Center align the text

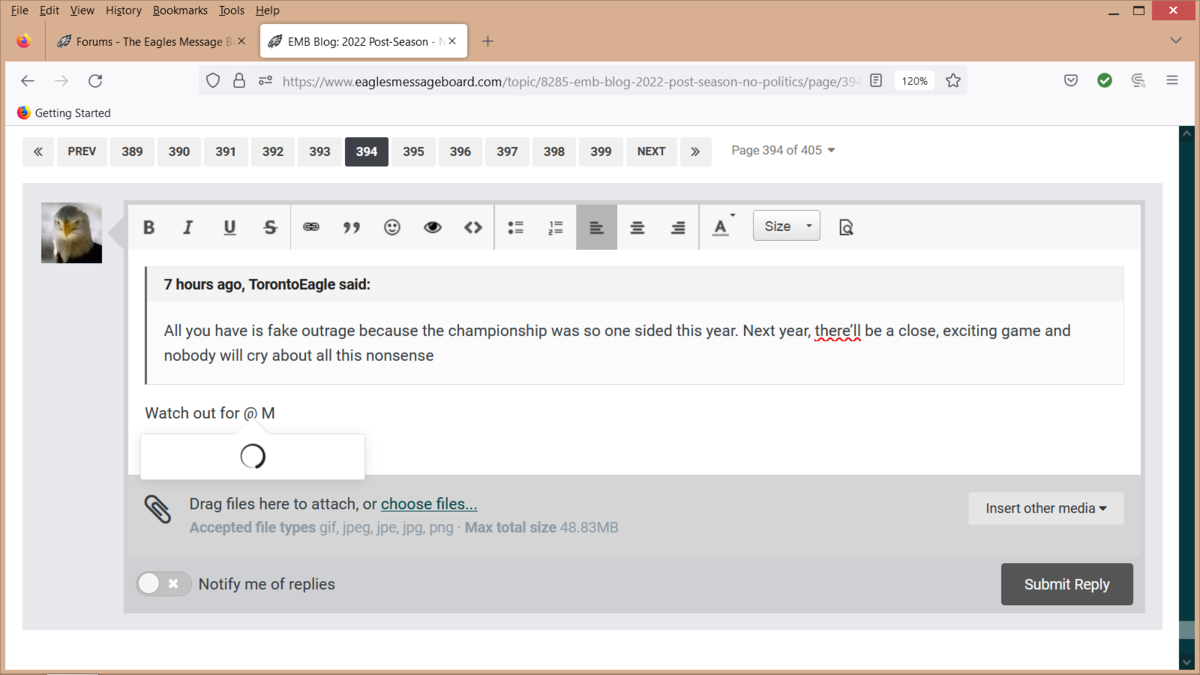tap(637, 227)
